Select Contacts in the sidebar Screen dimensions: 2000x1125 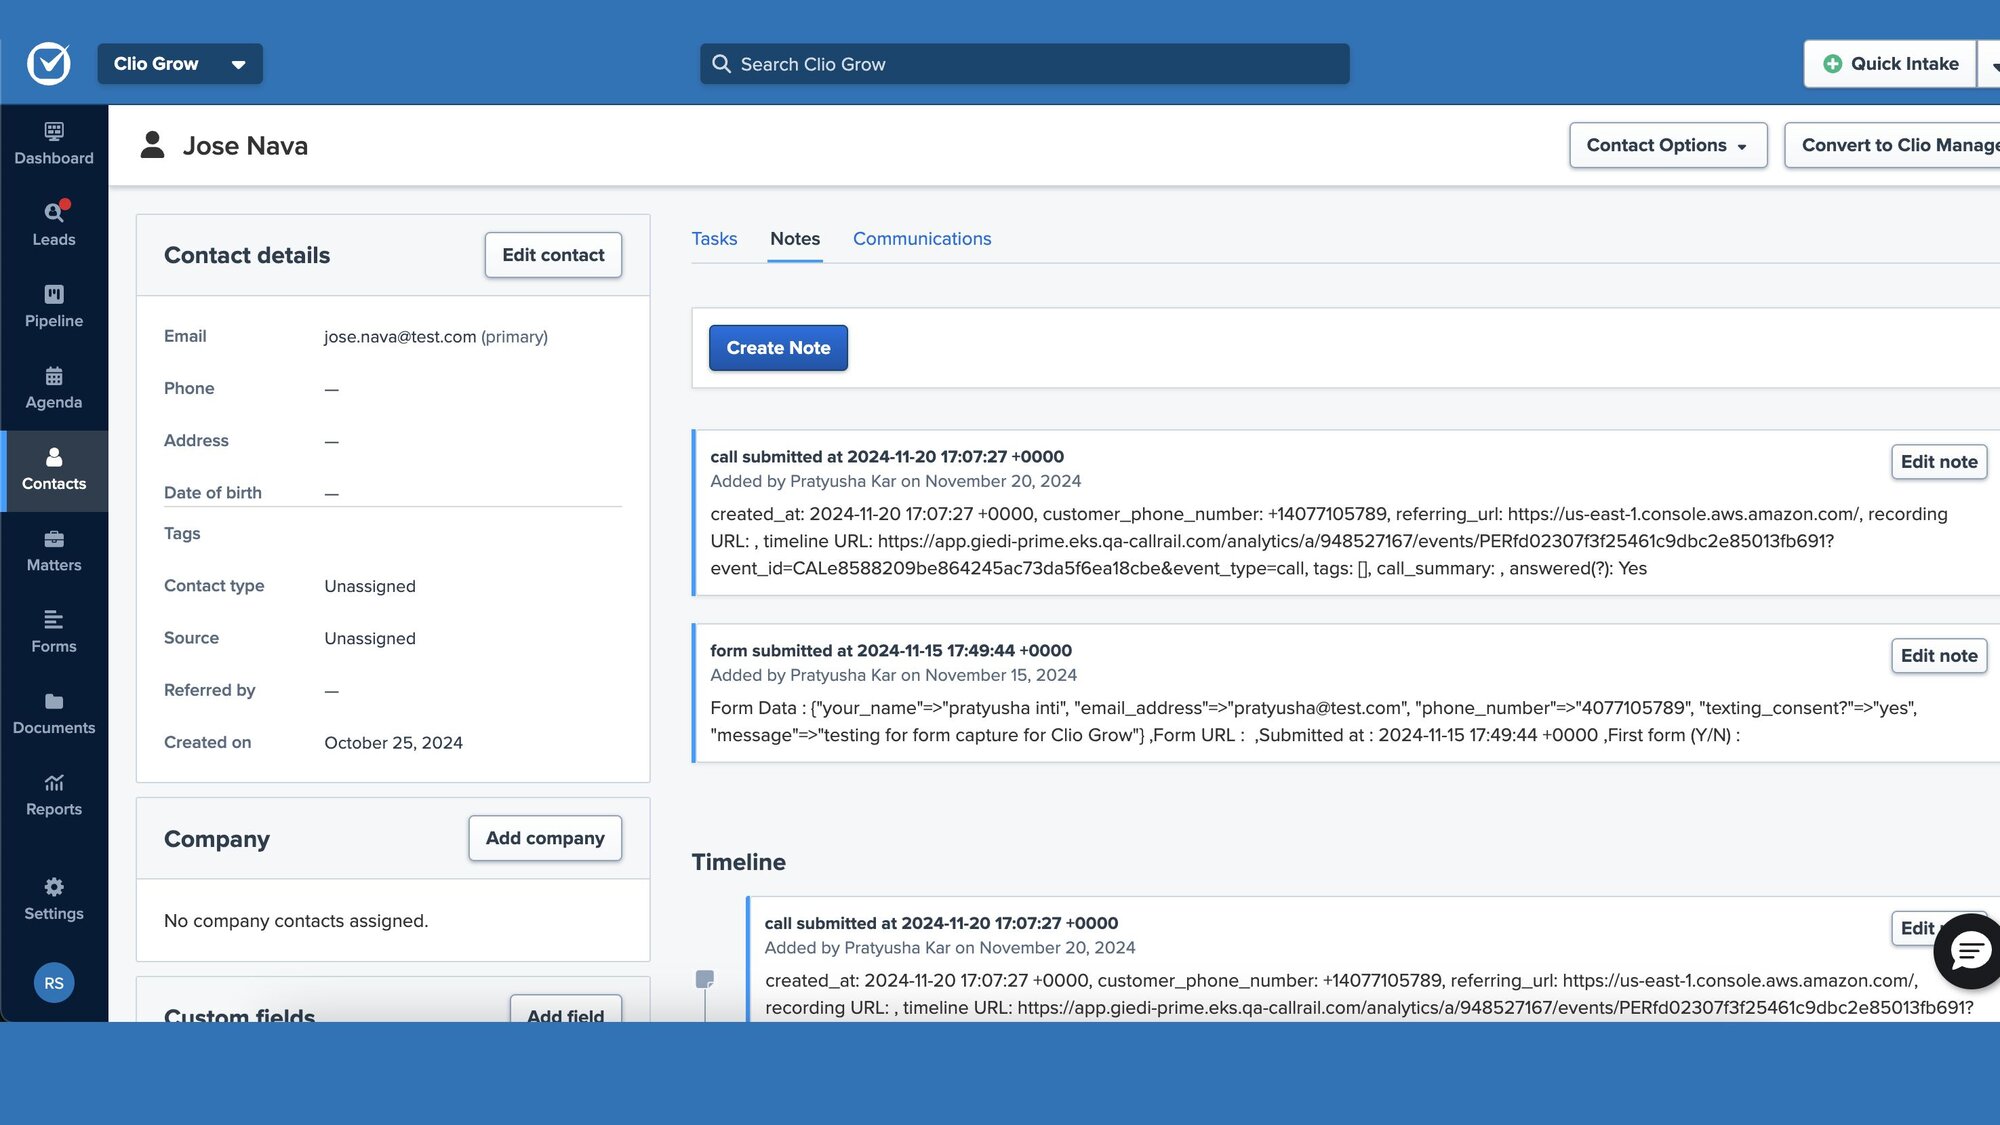coord(54,470)
